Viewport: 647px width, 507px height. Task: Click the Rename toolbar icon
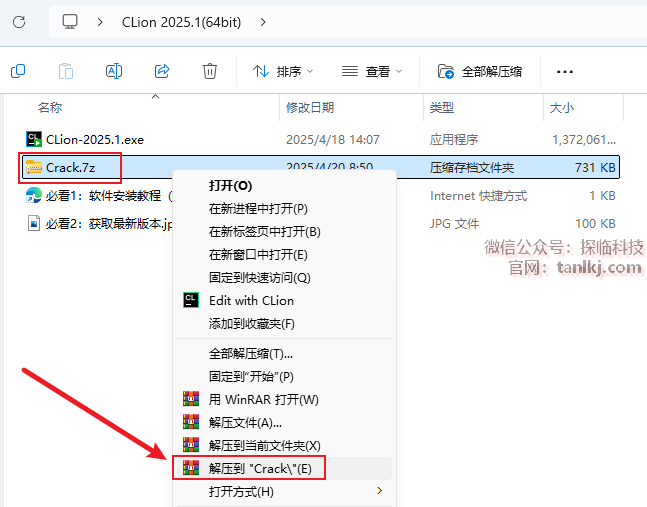click(x=114, y=71)
